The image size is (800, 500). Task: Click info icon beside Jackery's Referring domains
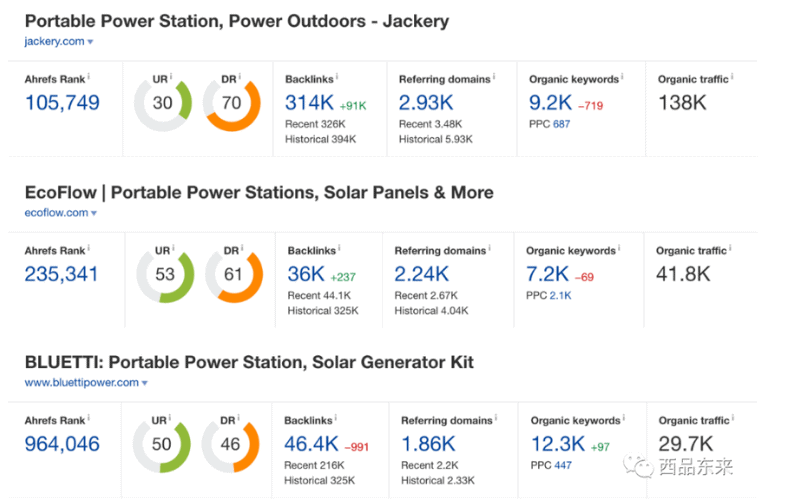(494, 77)
